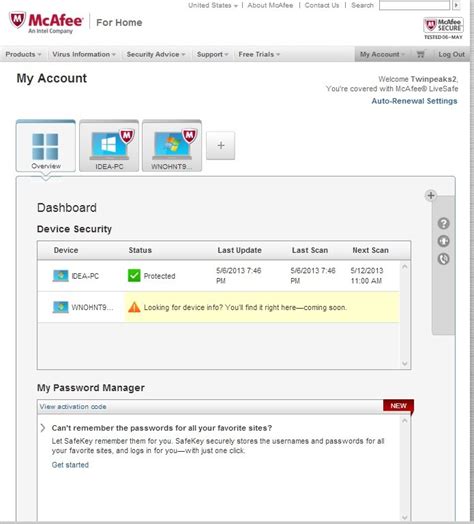The image size is (474, 524).
Task: Click the 5/12/2013 11:00 AM next scan
Action: click(x=367, y=276)
